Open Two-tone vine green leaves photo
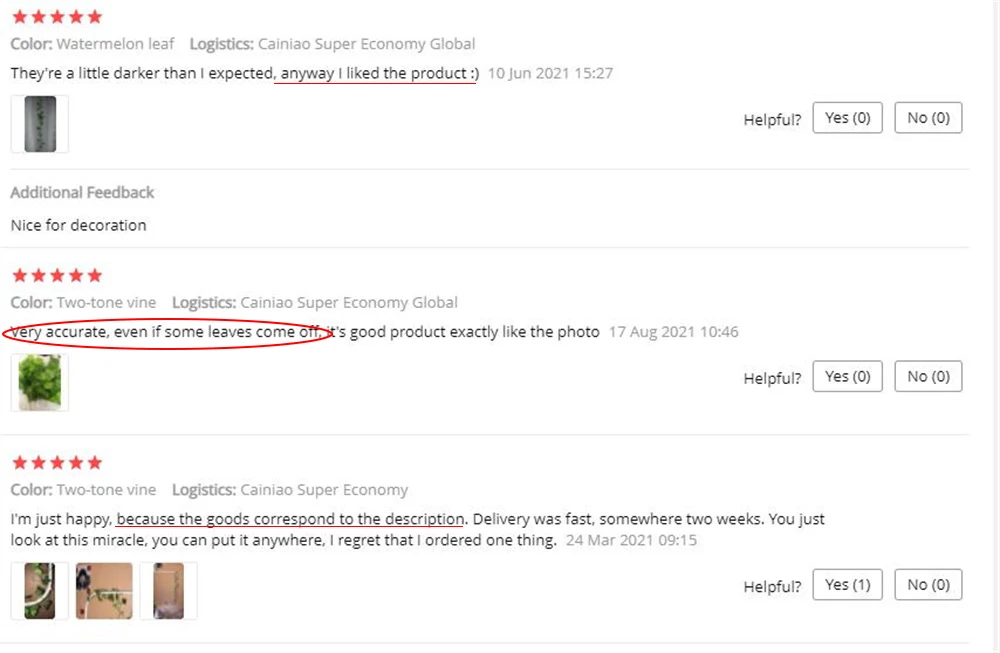The width and height of the screenshot is (1000, 653). click(40, 382)
